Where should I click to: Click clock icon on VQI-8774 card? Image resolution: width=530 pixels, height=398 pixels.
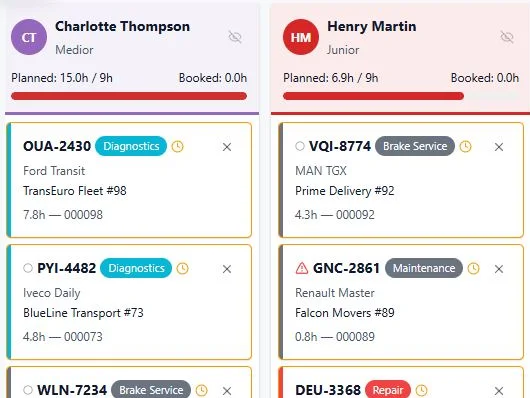465,146
